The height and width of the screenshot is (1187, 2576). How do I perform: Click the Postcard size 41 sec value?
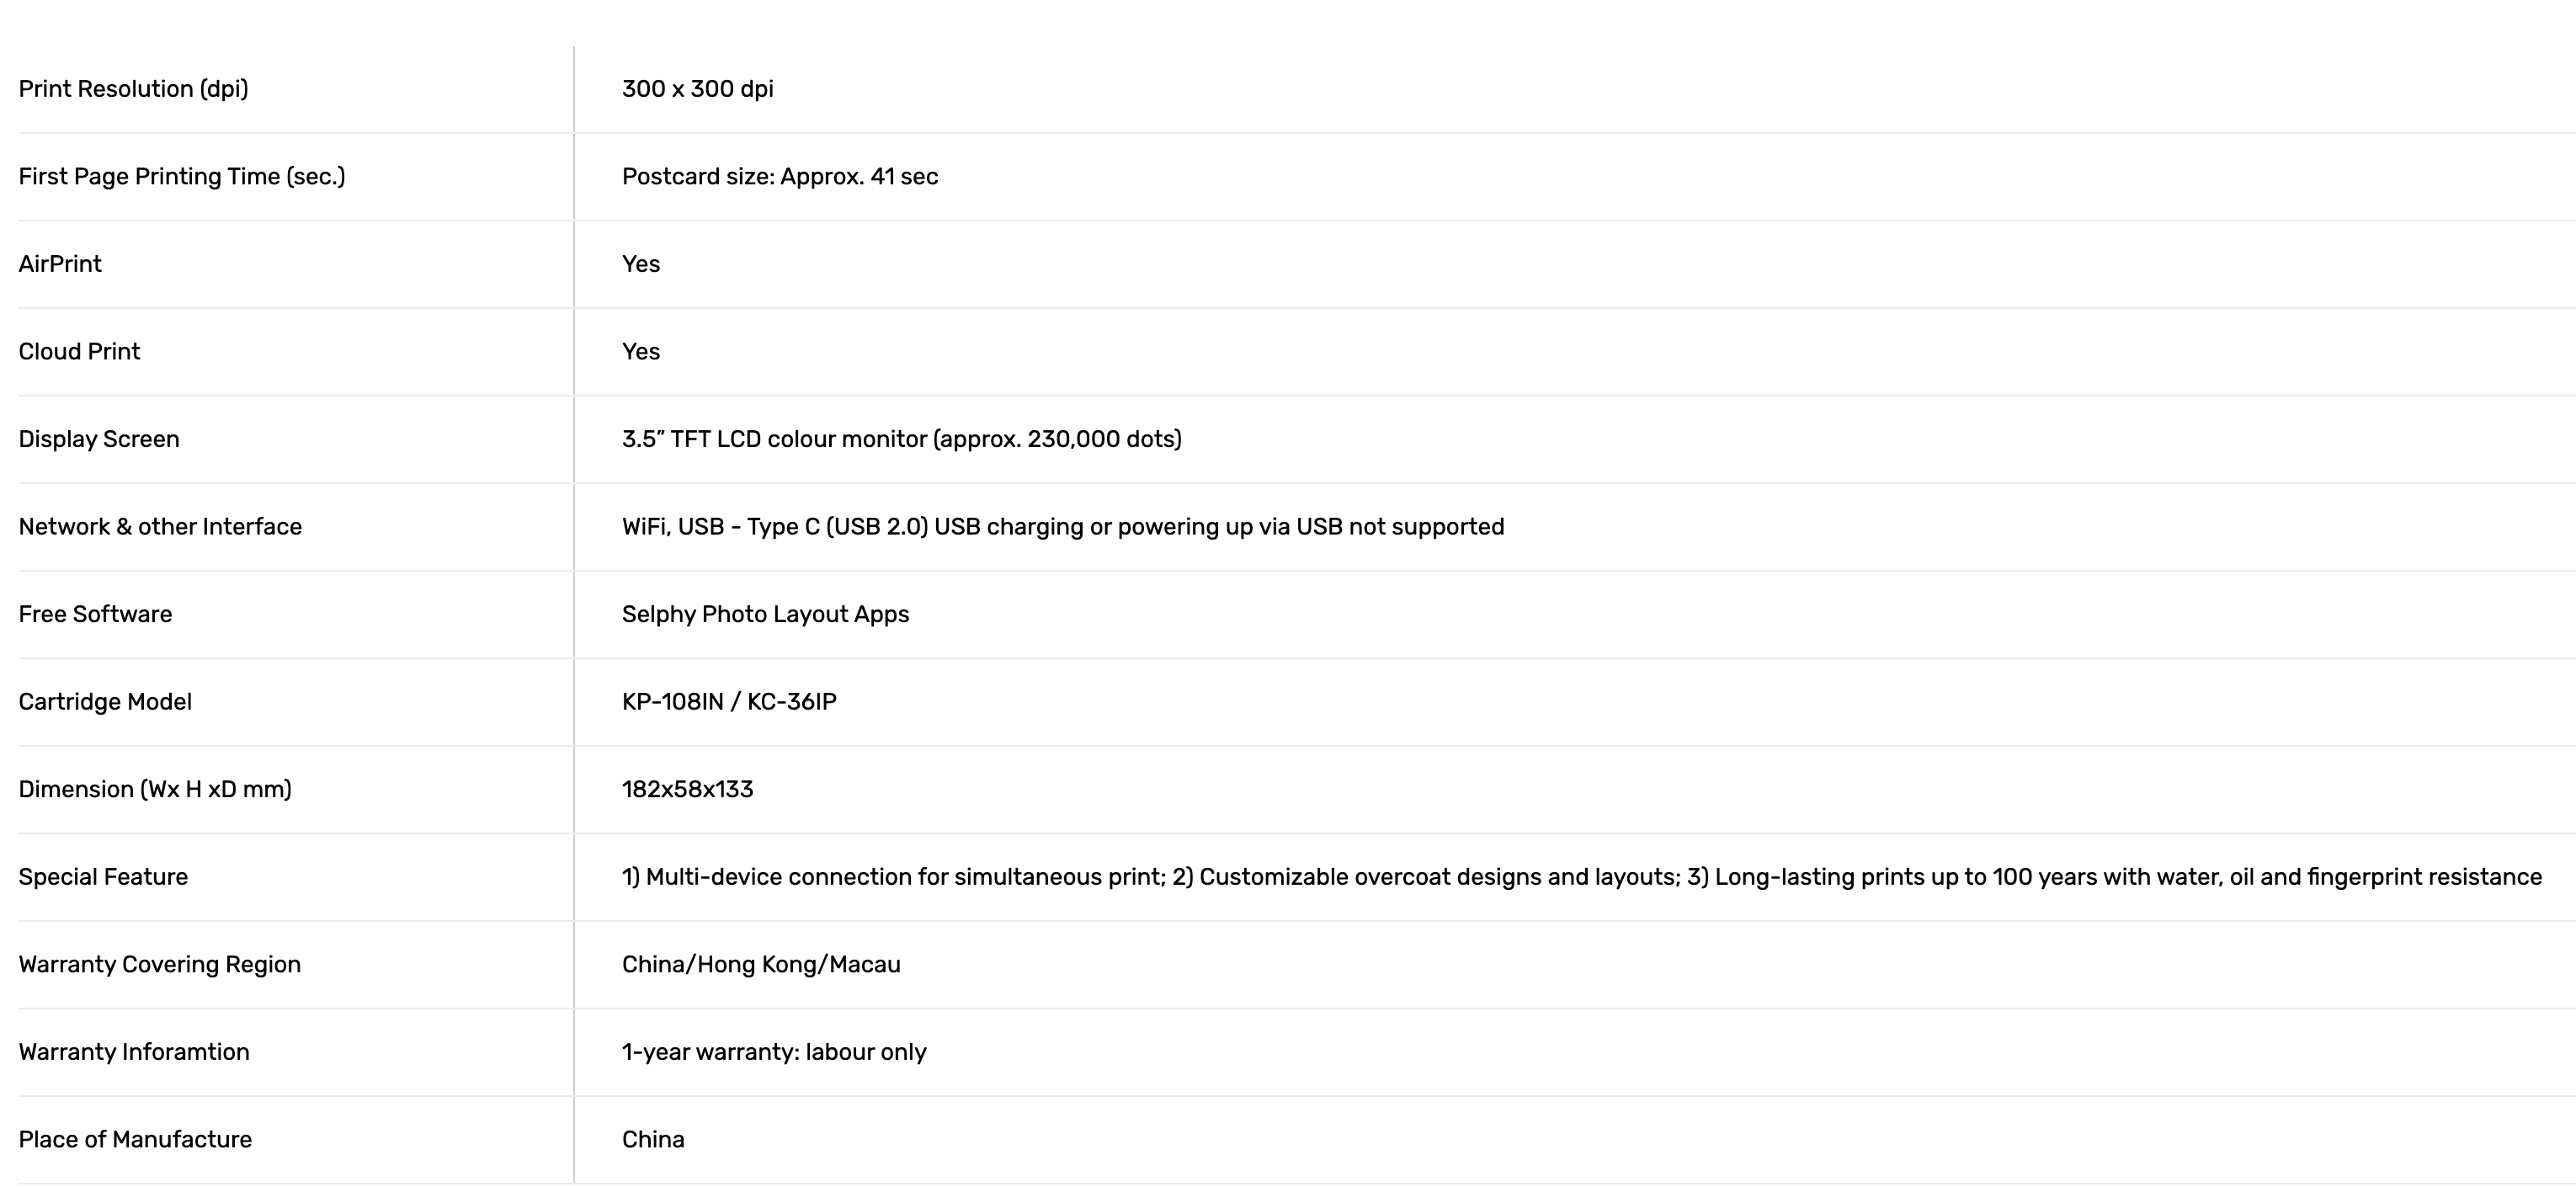click(779, 177)
